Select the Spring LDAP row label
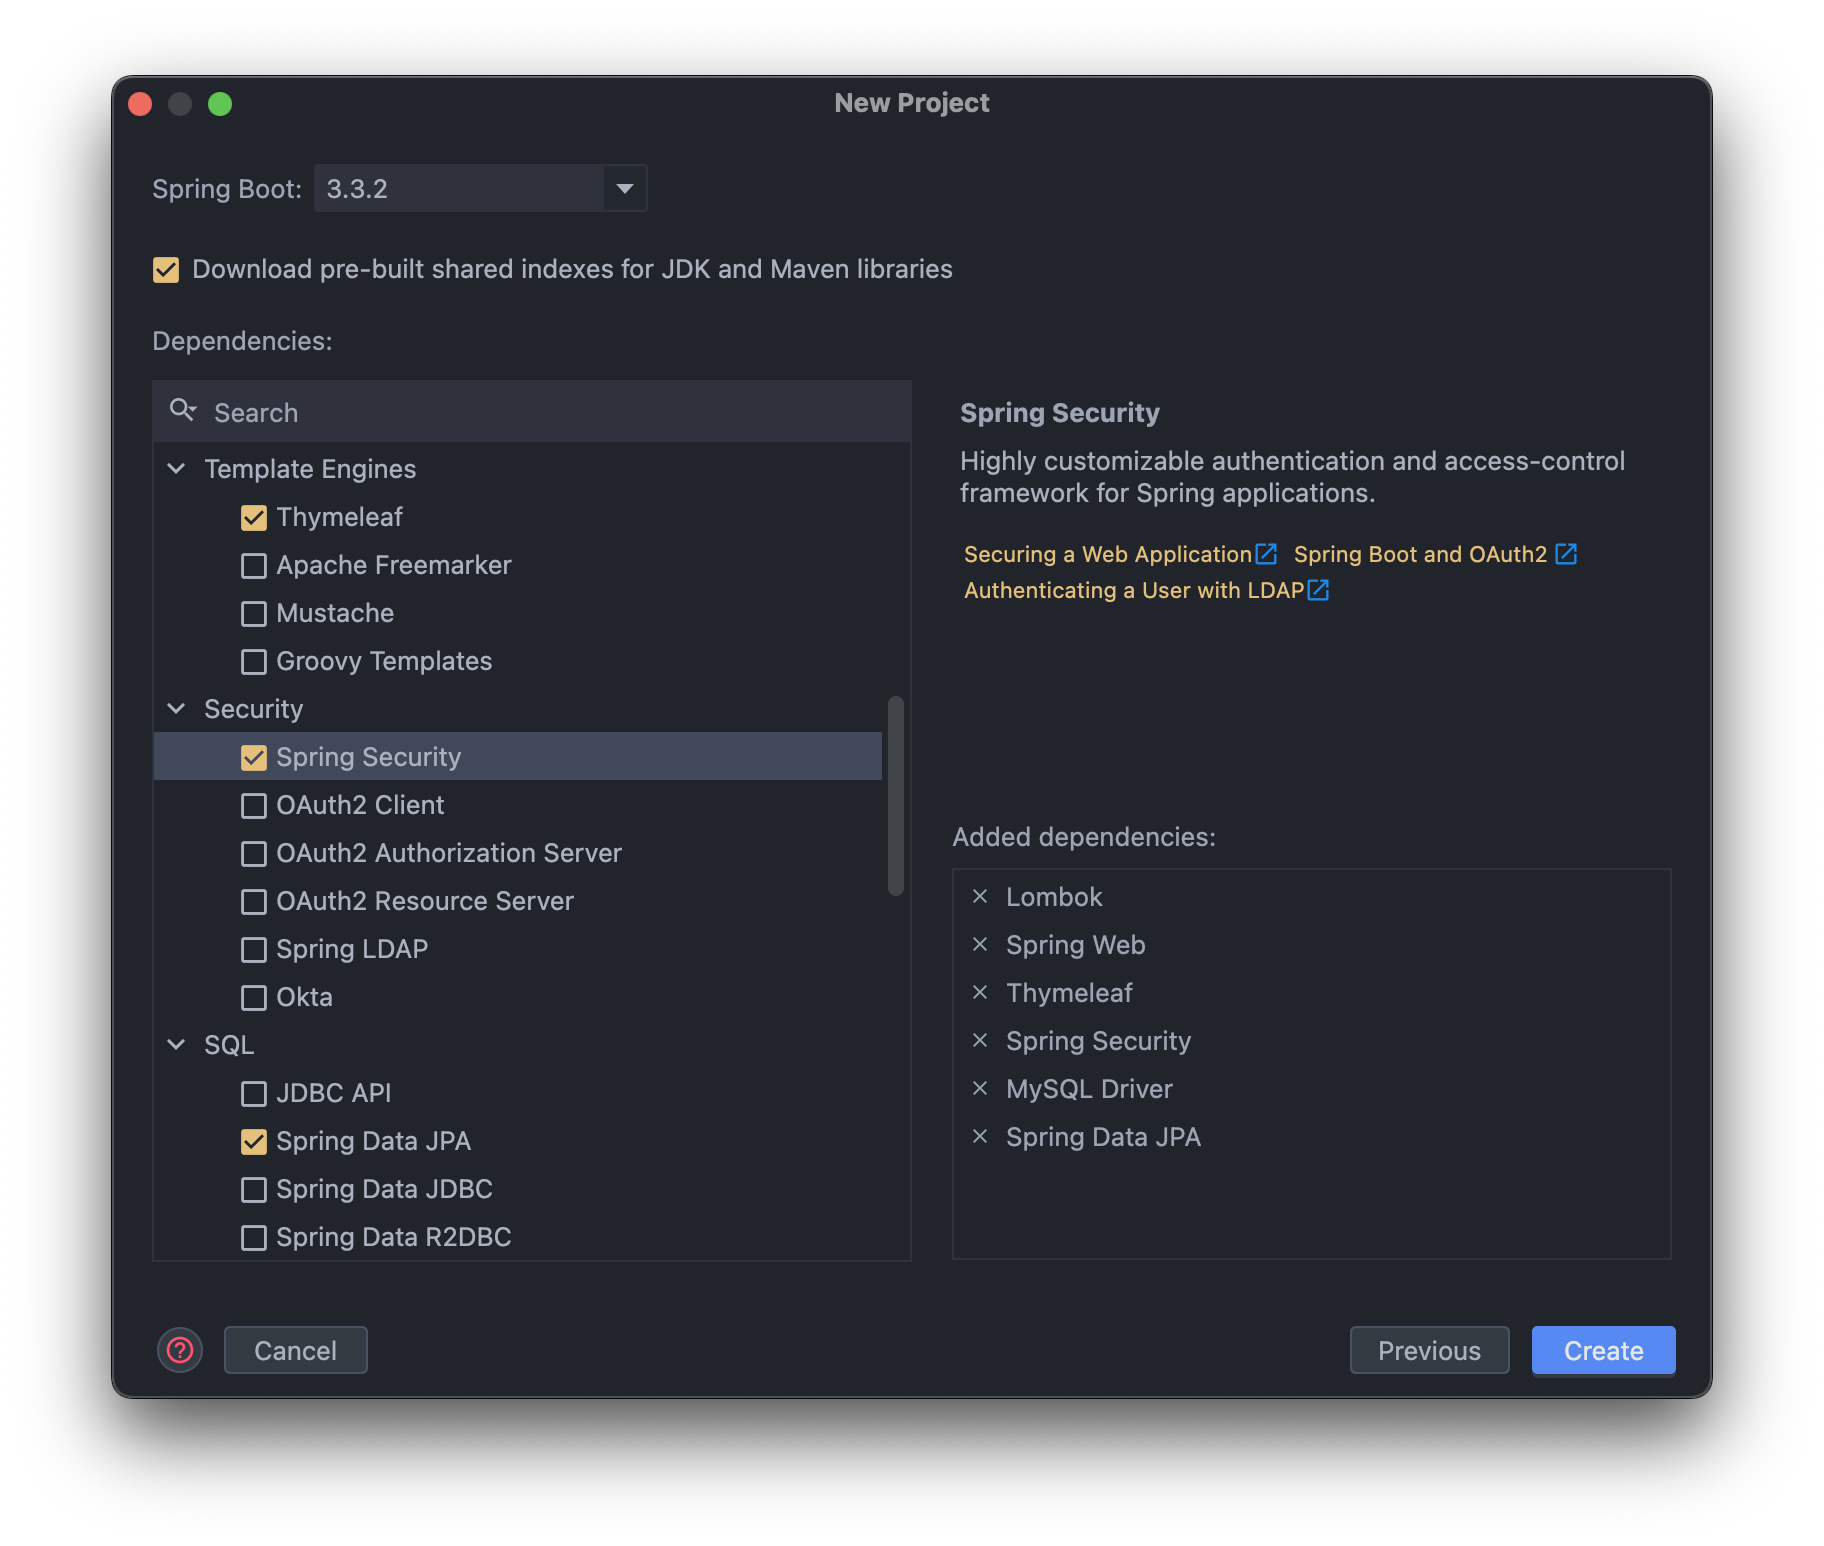Viewport: 1824px width, 1546px height. point(352,949)
